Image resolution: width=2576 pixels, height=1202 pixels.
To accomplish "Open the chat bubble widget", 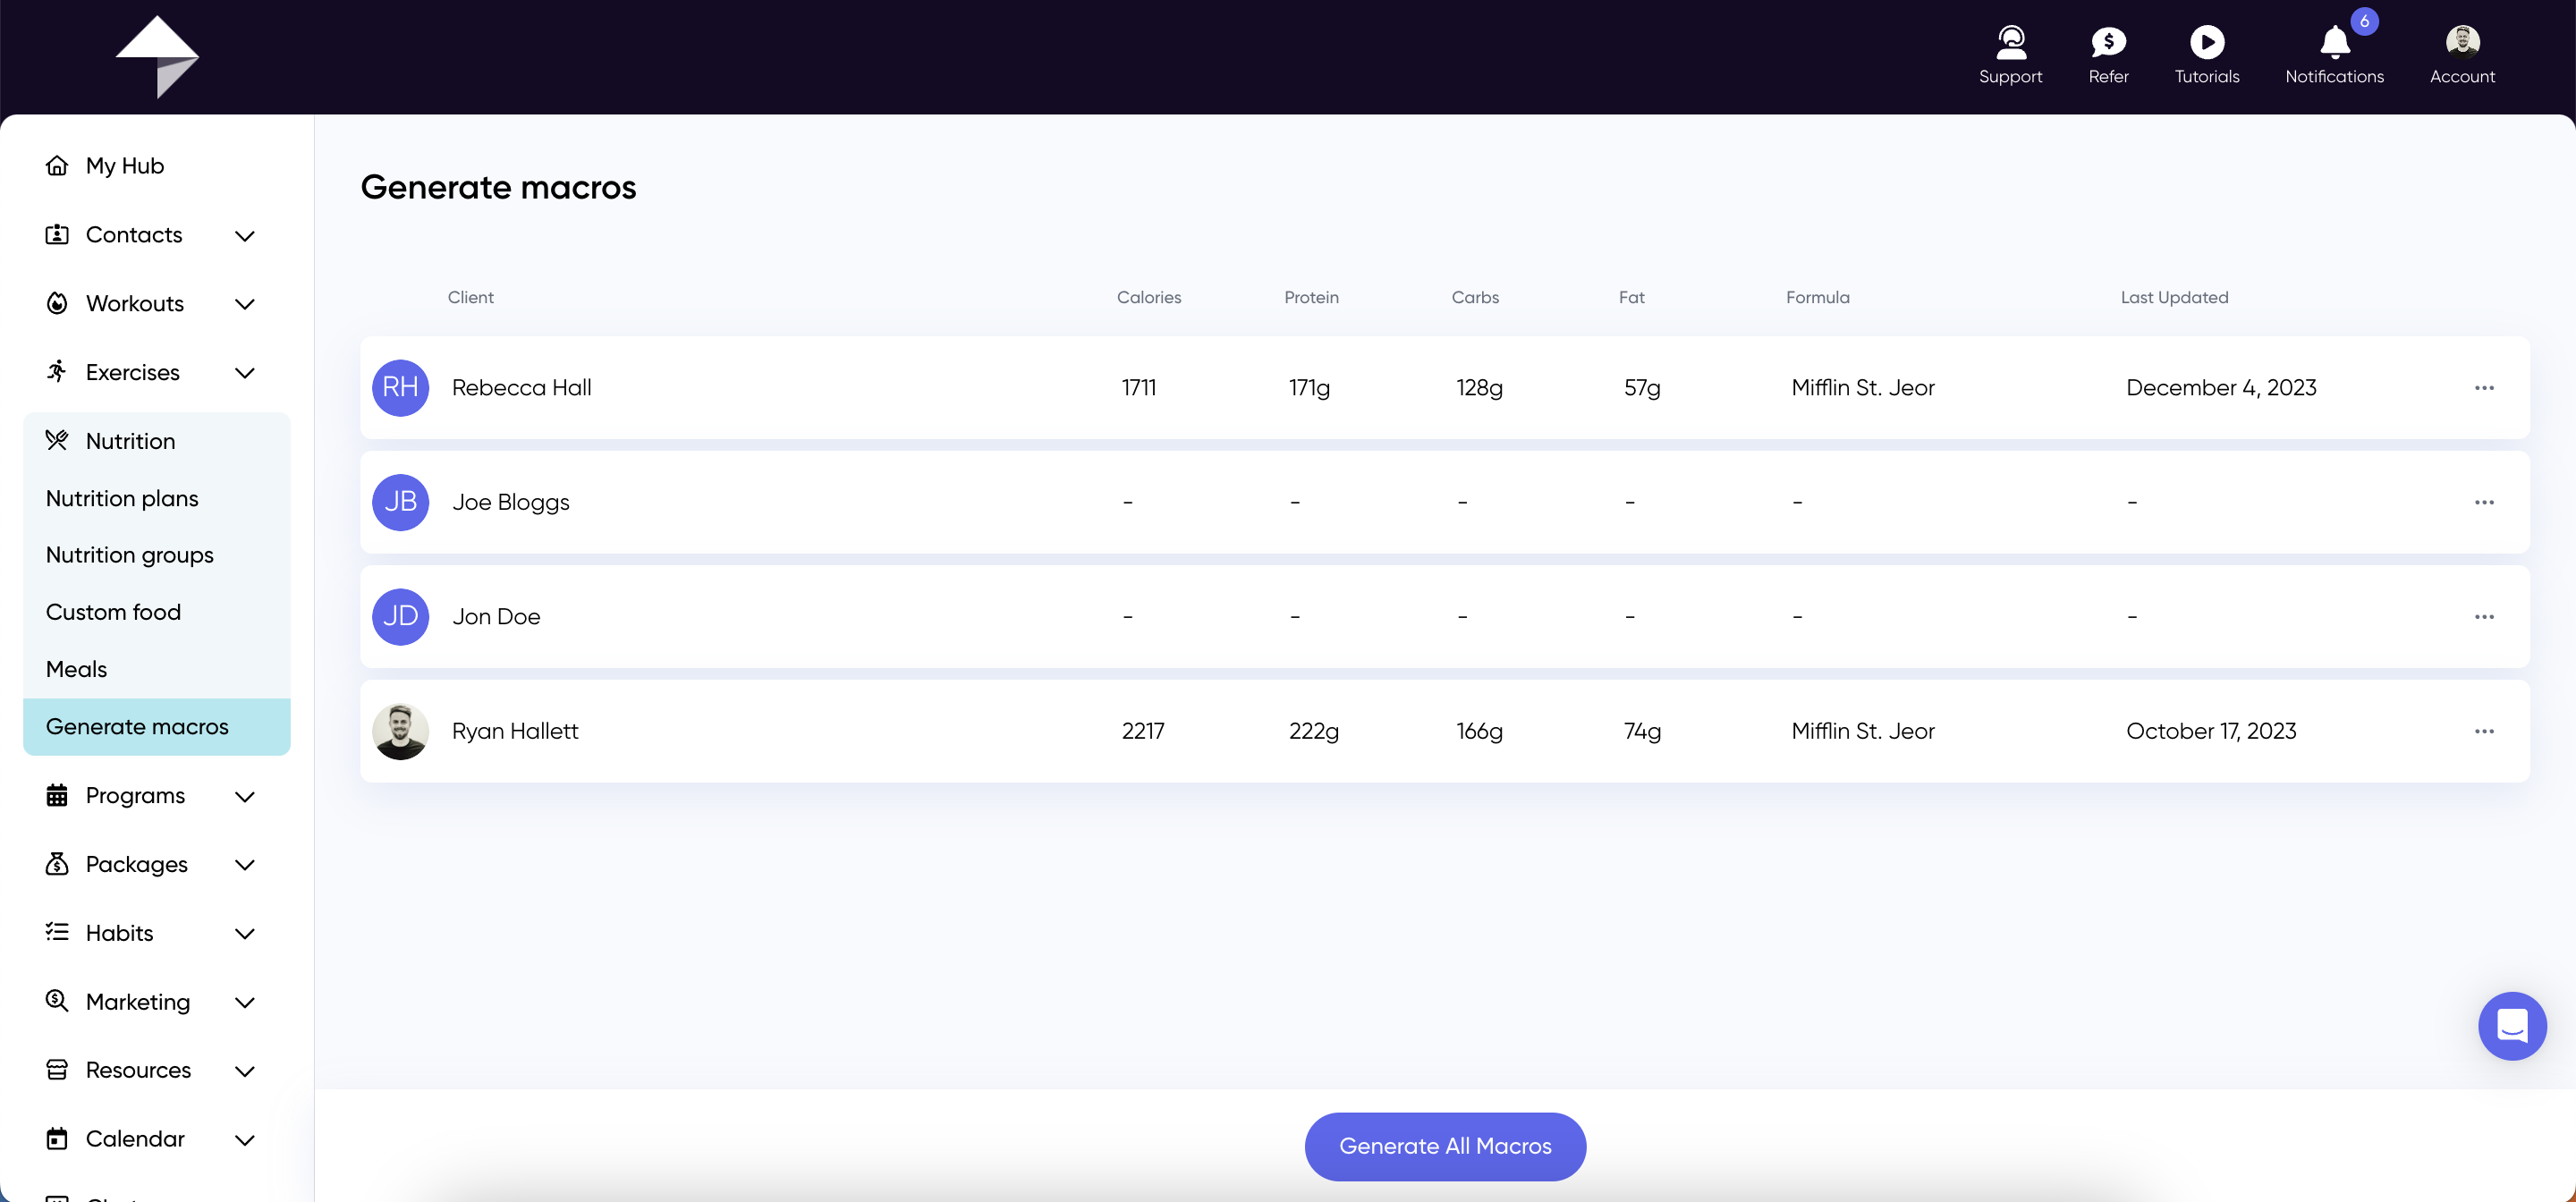I will [x=2512, y=1026].
